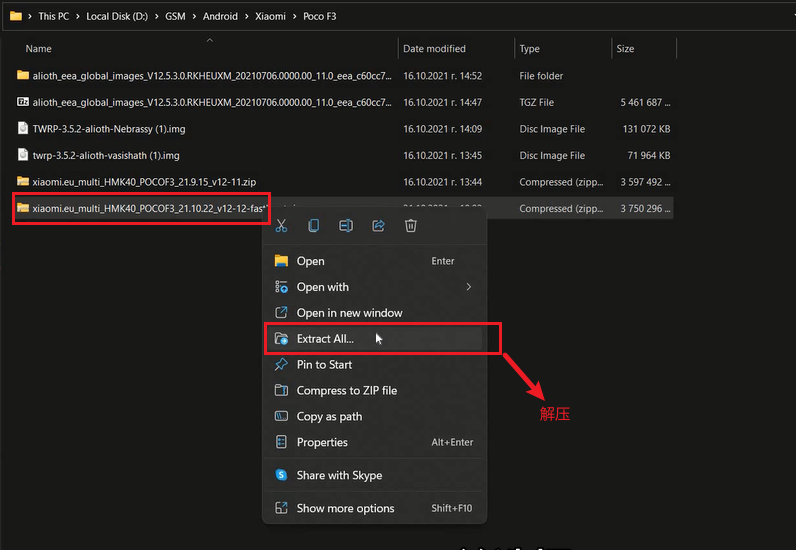Click the TGZ File type cell
The image size is (796, 550).
pos(537,103)
